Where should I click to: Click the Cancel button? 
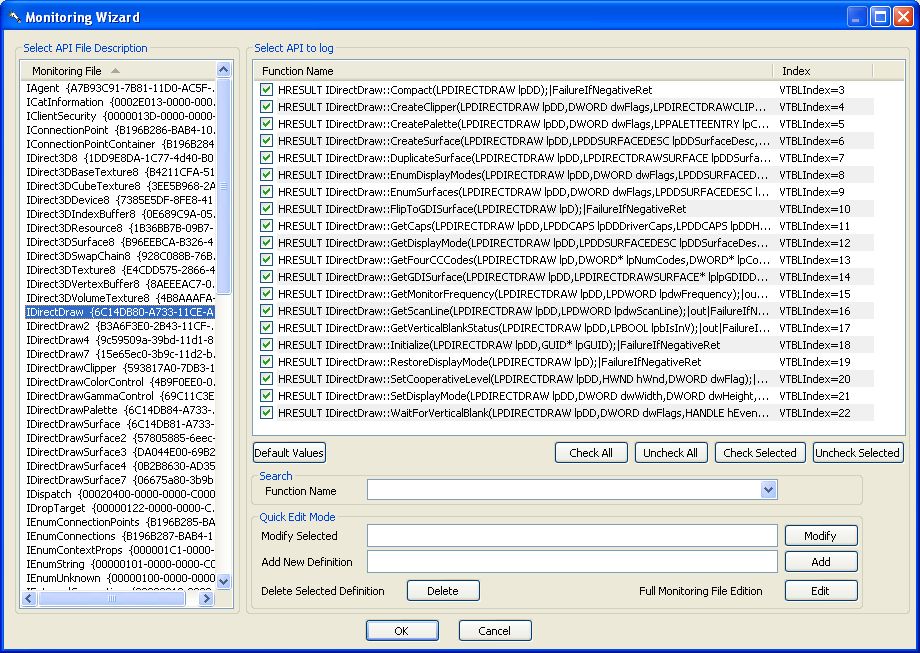click(x=495, y=631)
